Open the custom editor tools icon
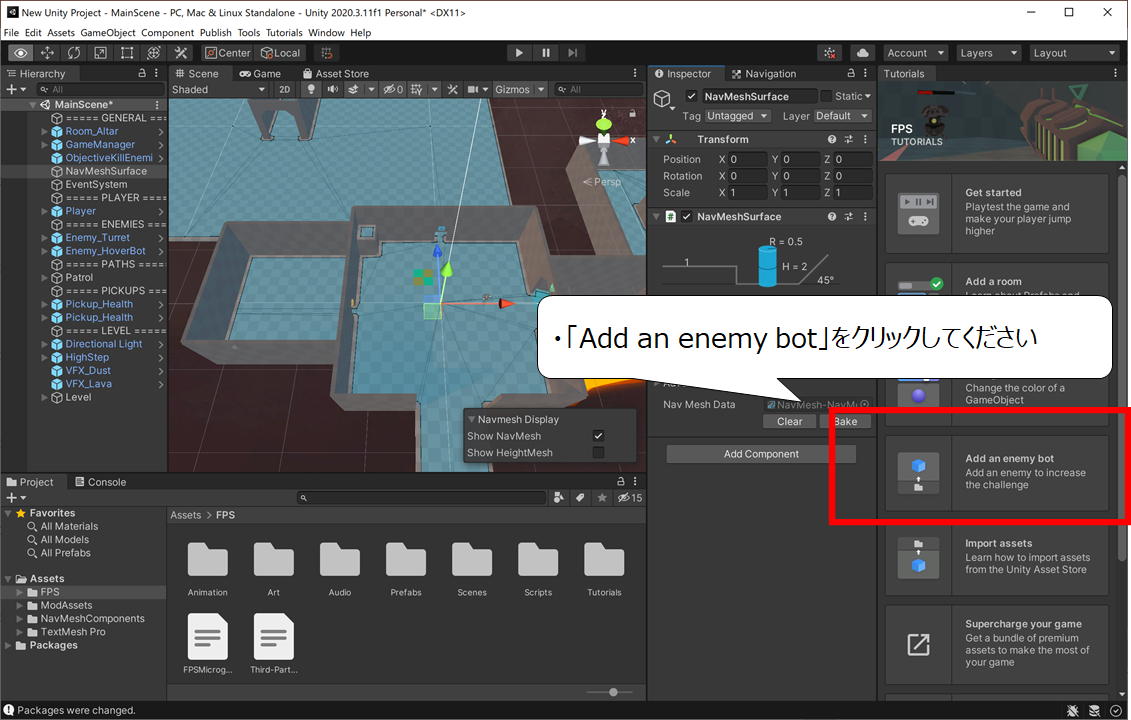The height and width of the screenshot is (720, 1131). [x=180, y=53]
